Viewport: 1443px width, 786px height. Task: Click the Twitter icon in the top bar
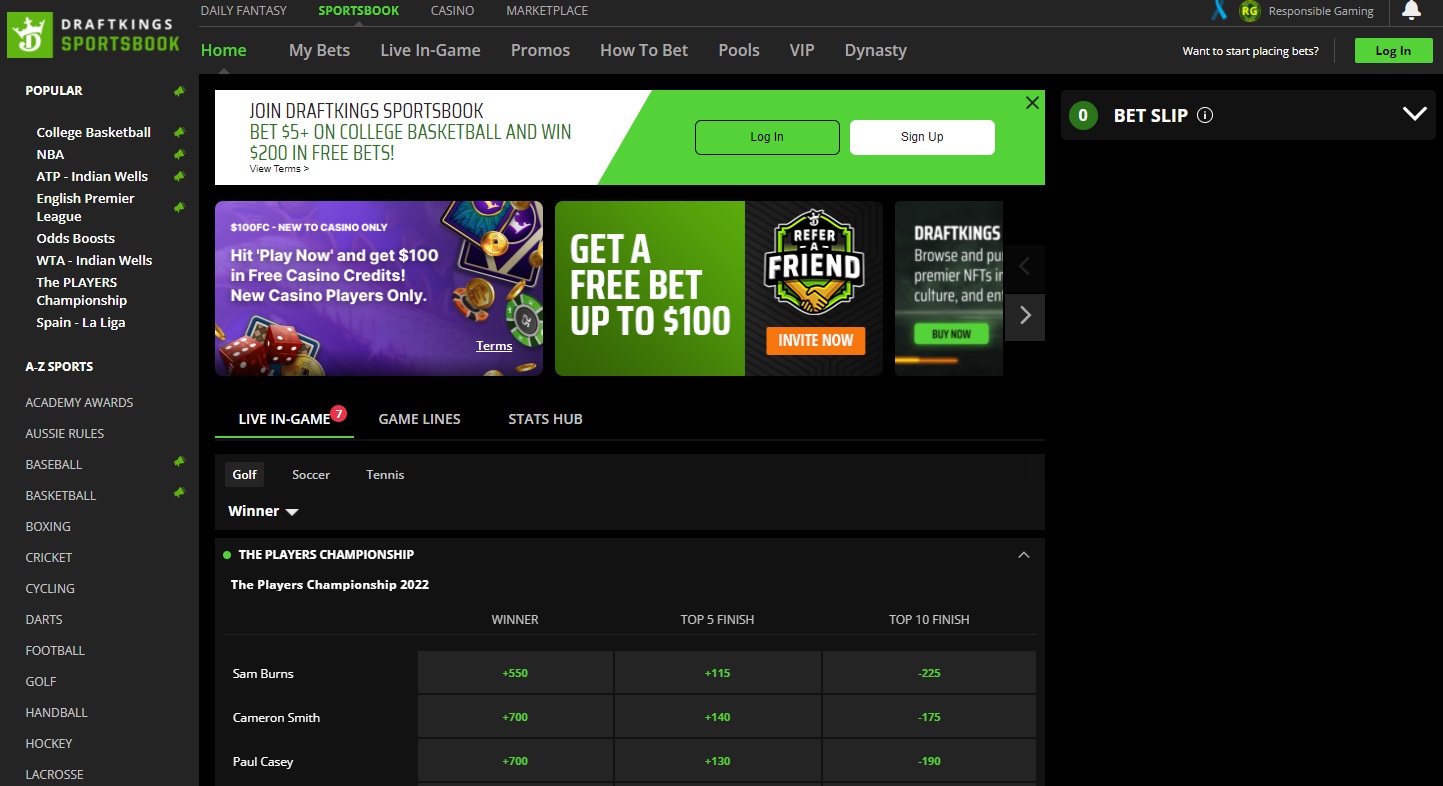coord(1218,11)
